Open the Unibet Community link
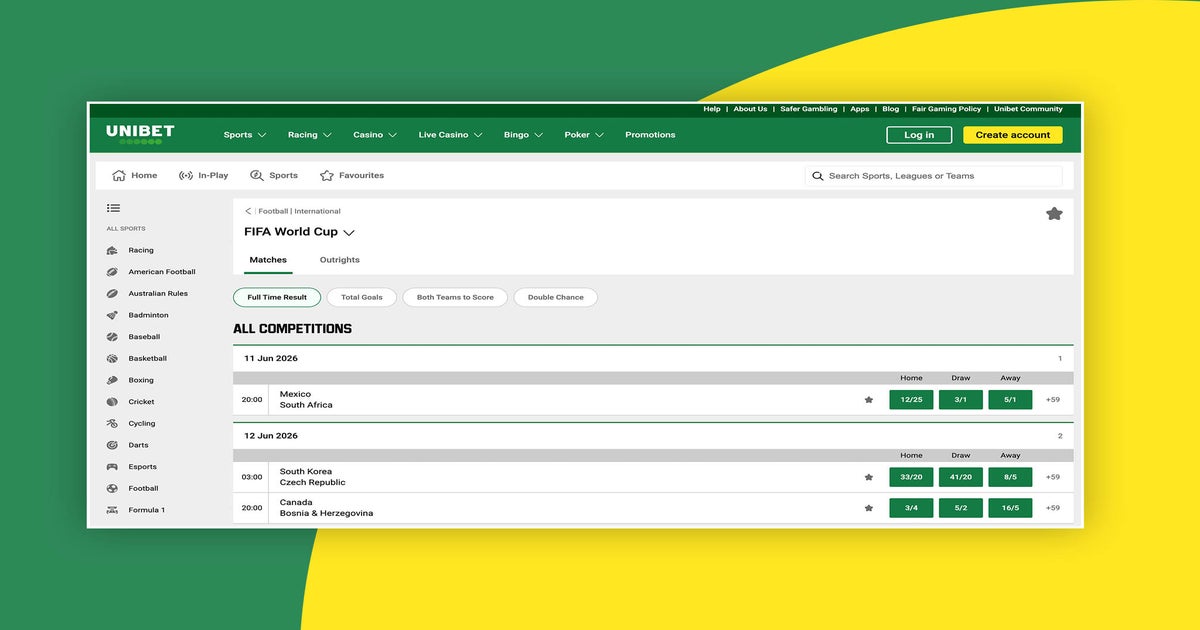Image resolution: width=1200 pixels, height=630 pixels. tap(1028, 109)
